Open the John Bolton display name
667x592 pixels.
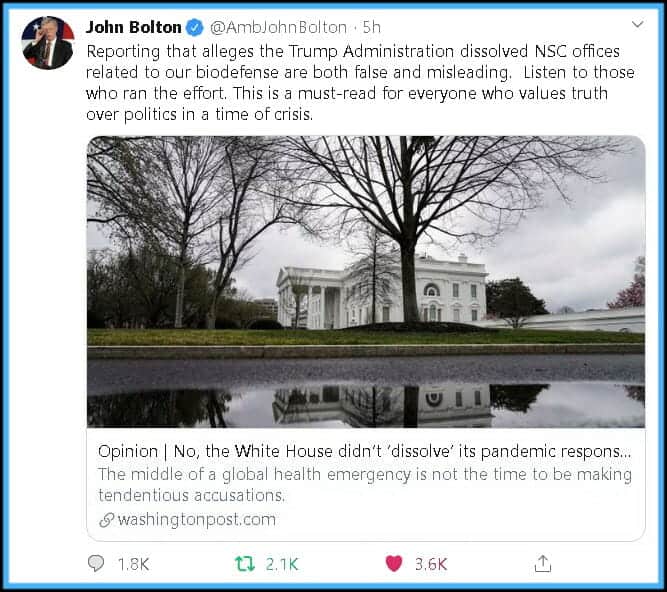(134, 27)
